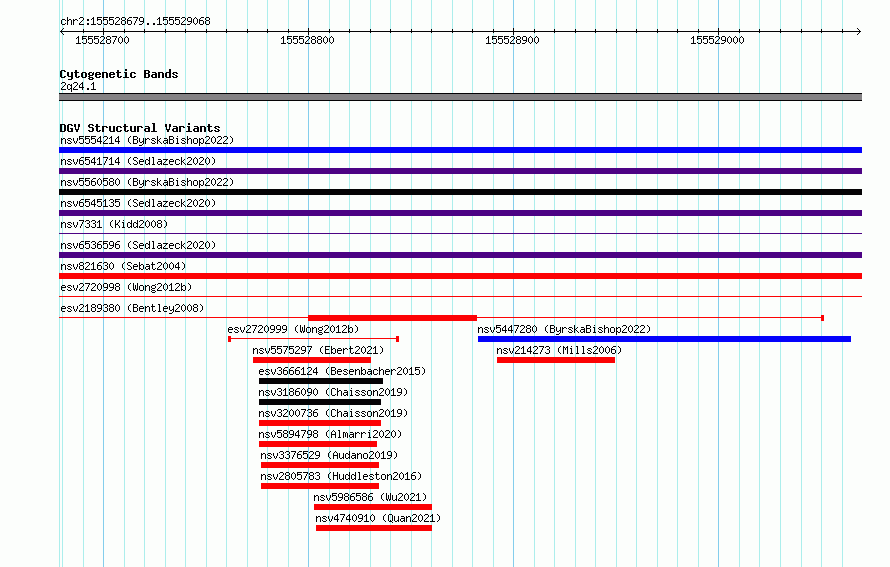Select the red nsv214273 variant bar
Viewport: 890px width, 567px height.
tap(556, 360)
